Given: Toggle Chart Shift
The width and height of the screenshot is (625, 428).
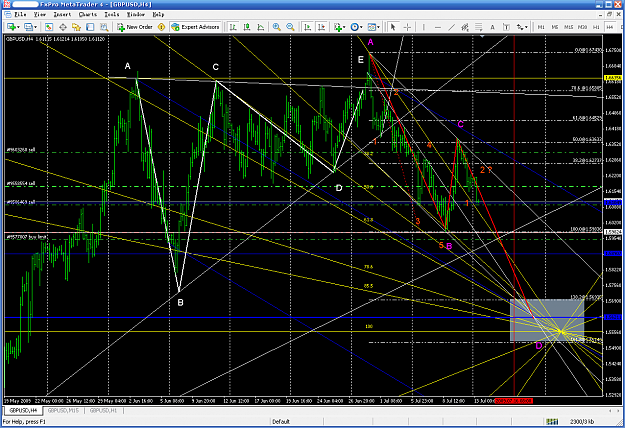Looking at the screenshot, I should (x=321, y=27).
